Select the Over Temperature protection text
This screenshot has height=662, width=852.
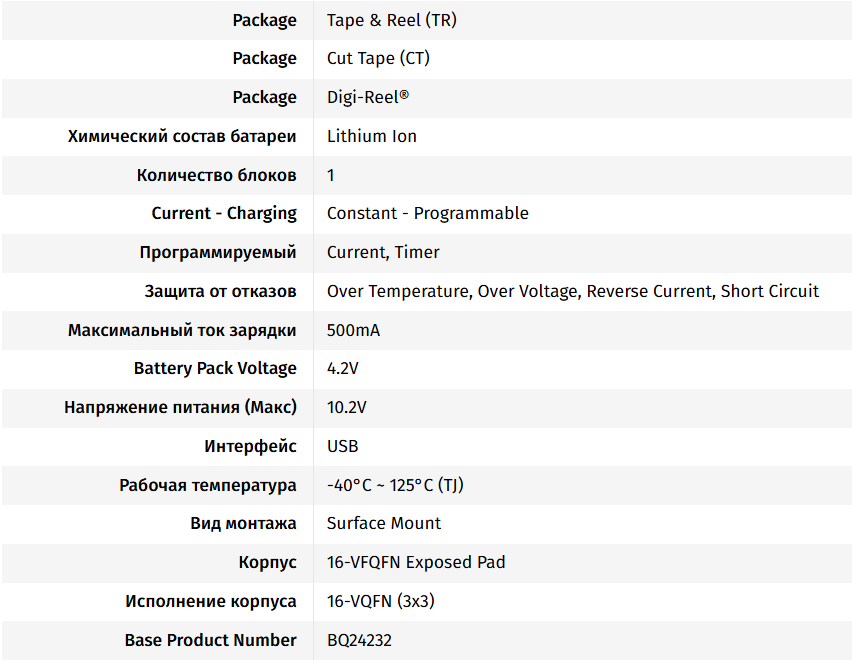pos(398,291)
